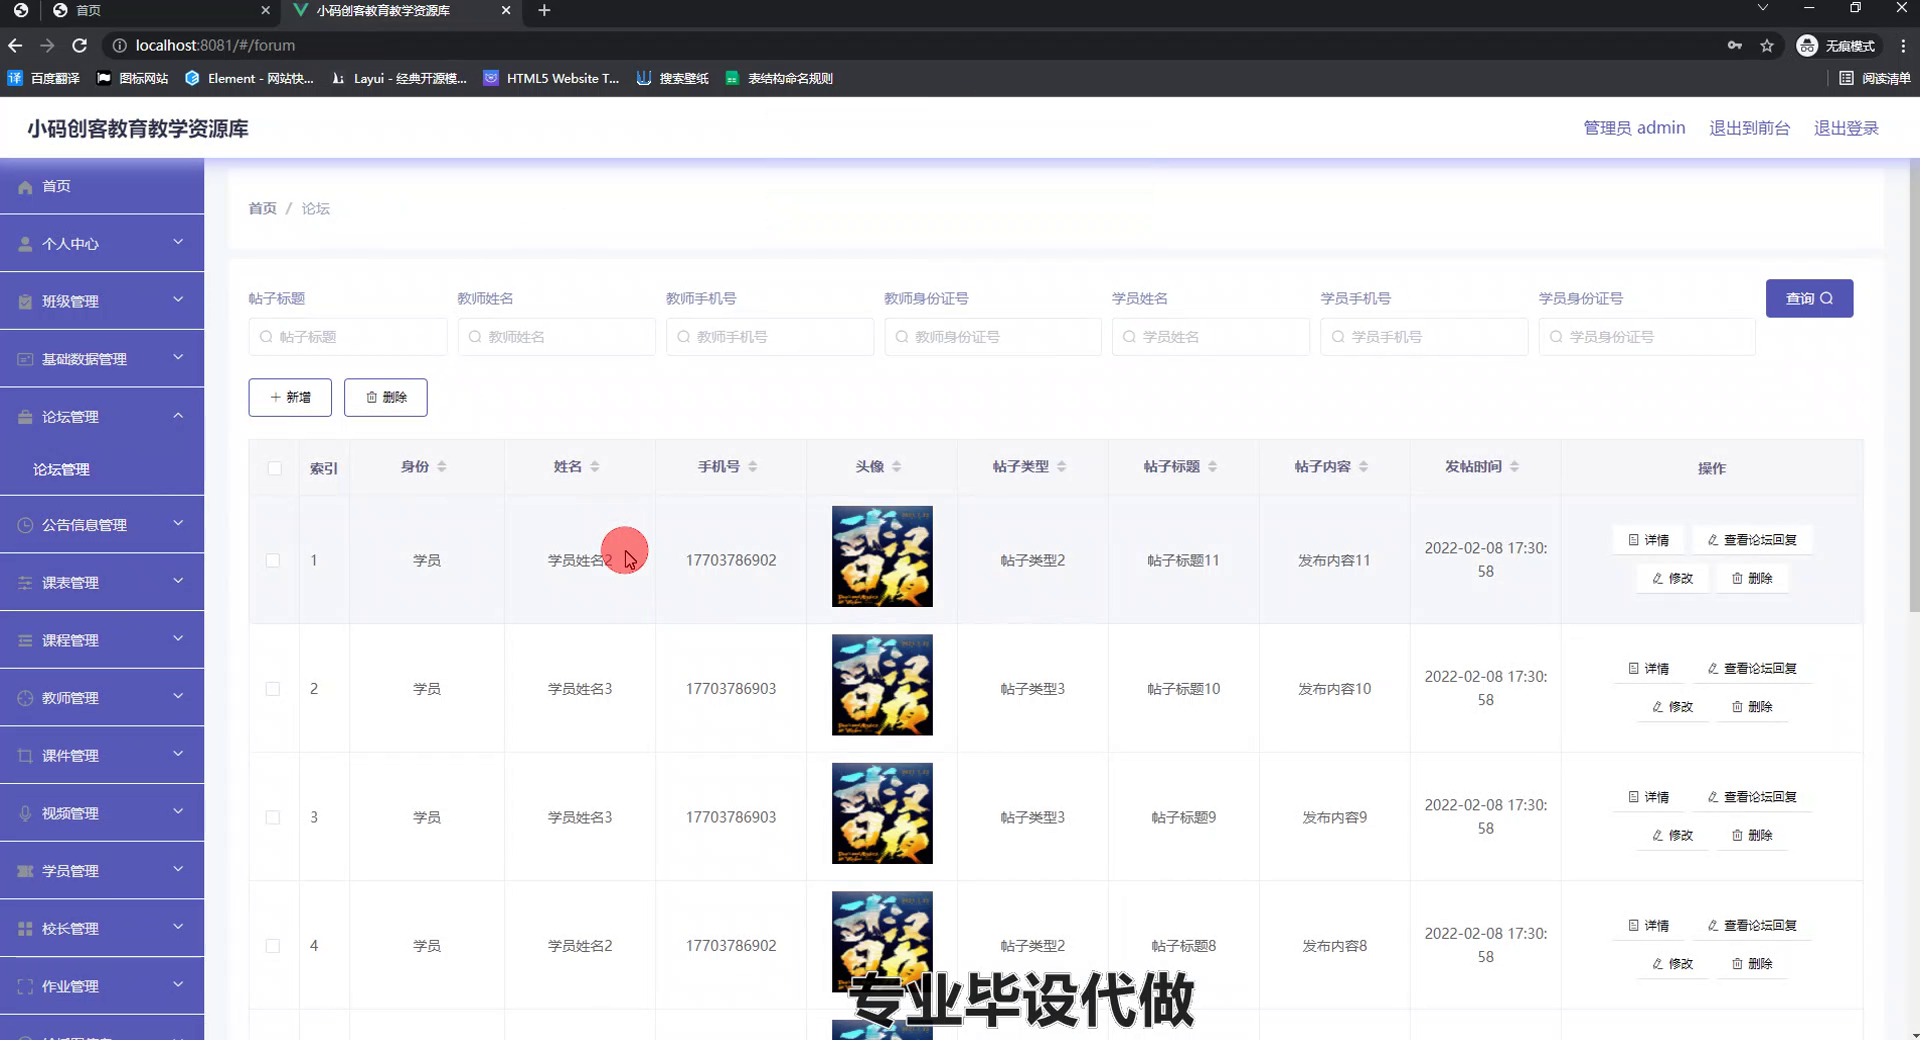Open the 作业管理 sidebar menu
Image resolution: width=1920 pixels, height=1040 pixels.
(x=102, y=986)
